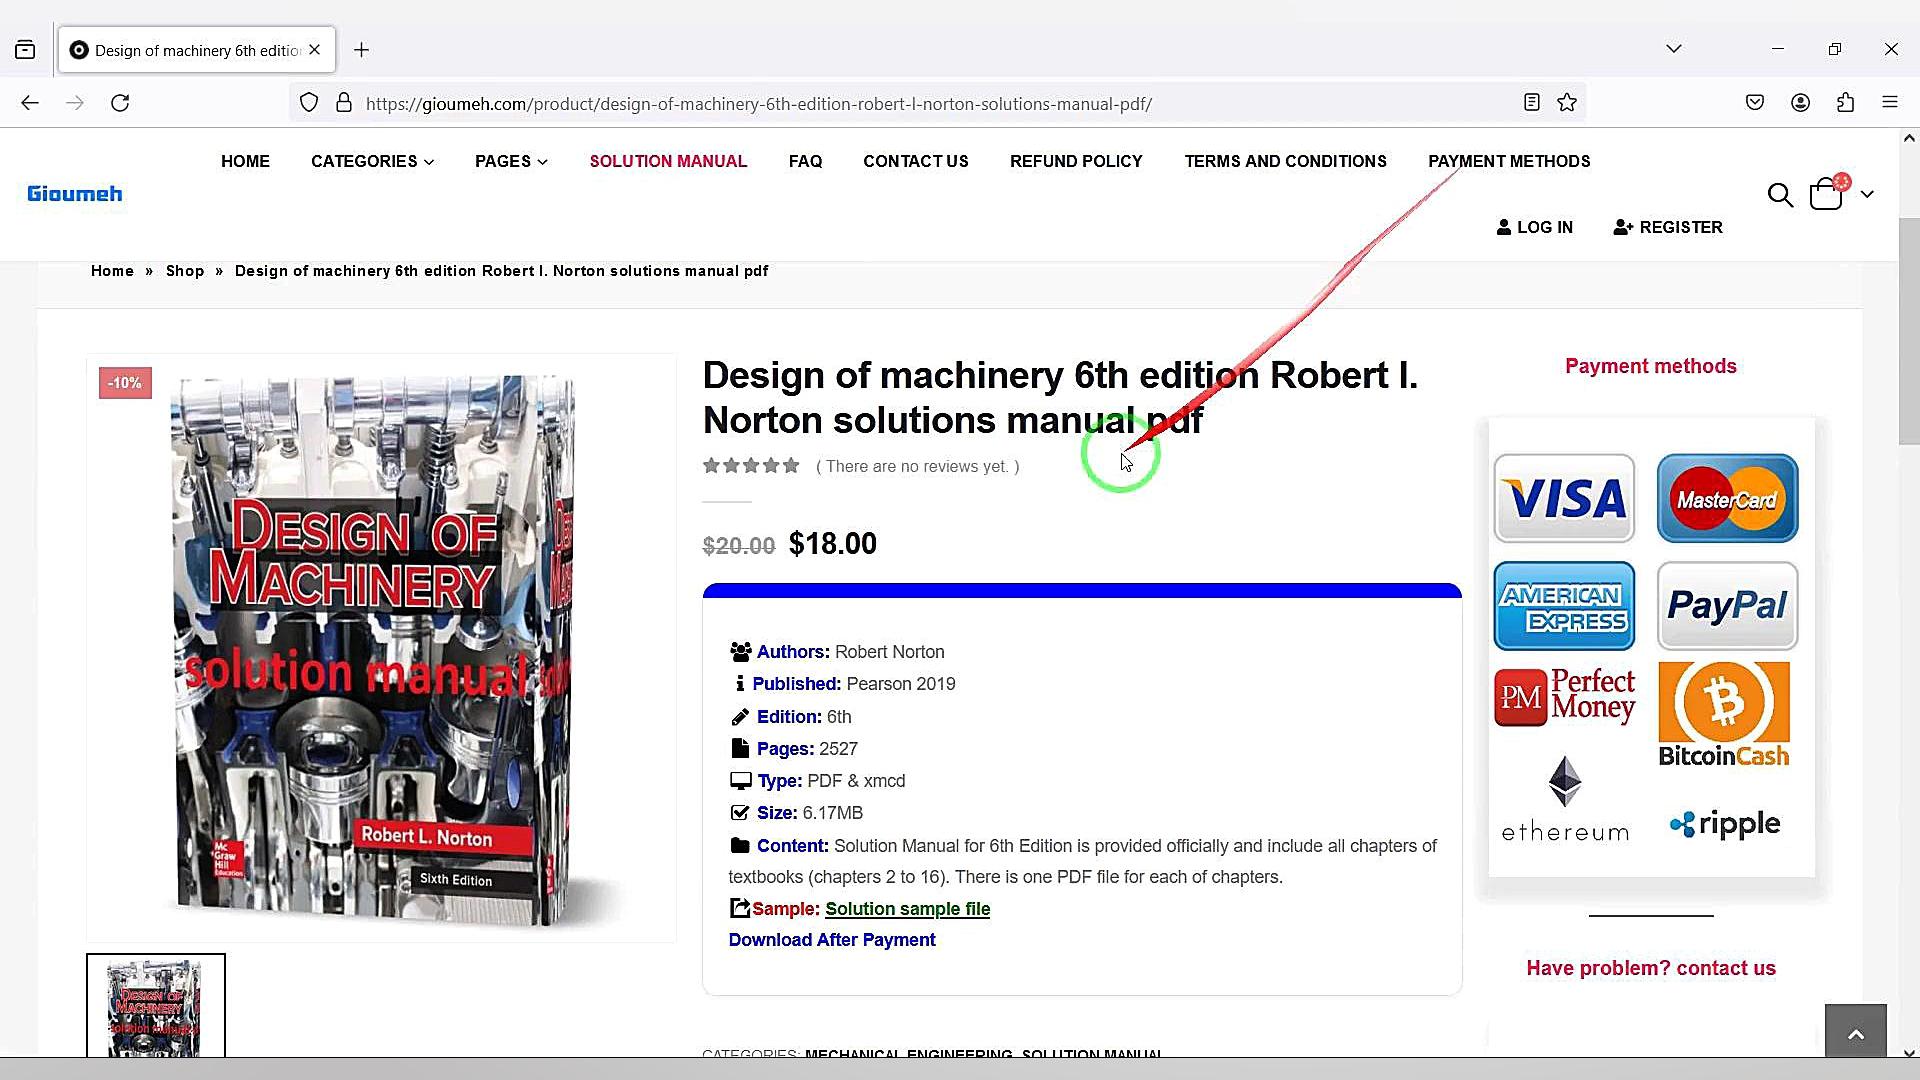Viewport: 1920px width, 1080px height.
Task: Click the ripple logo
Action: coord(1725,824)
